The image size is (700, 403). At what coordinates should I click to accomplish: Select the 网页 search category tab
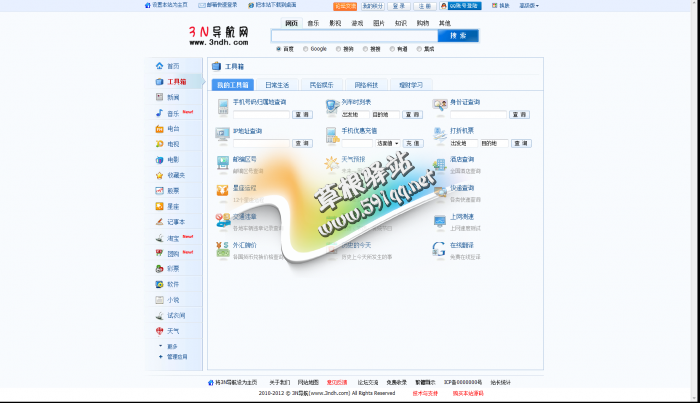point(292,23)
